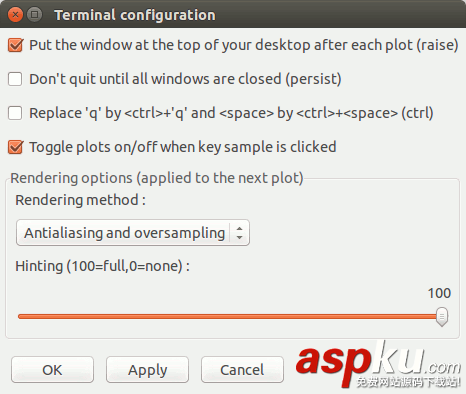This screenshot has height=394, width=466.
Task: Dismiss the dialog with Cancel
Action: [242, 370]
